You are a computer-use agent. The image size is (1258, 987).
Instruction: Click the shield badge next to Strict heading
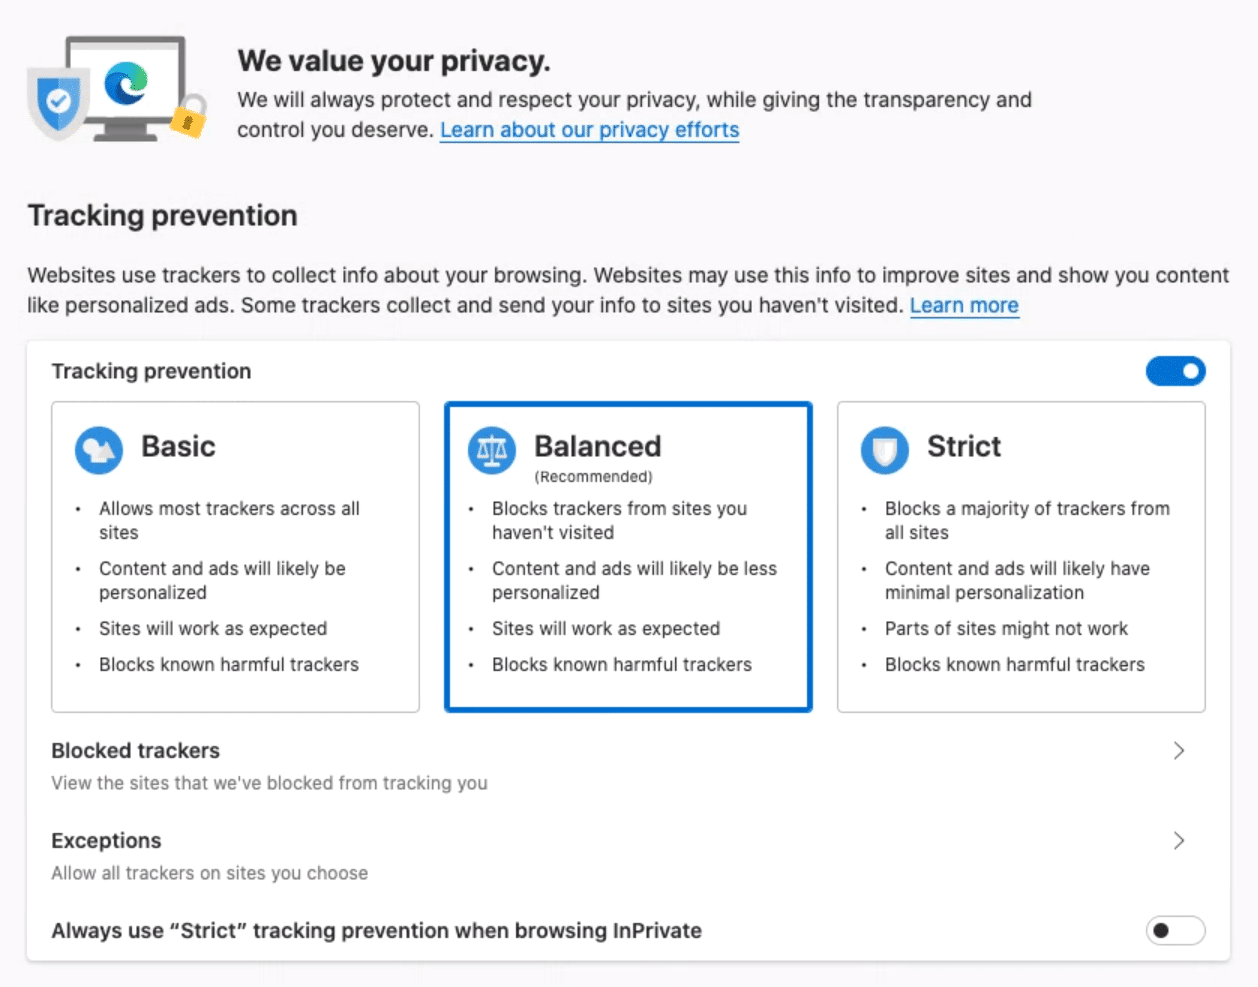[884, 448]
